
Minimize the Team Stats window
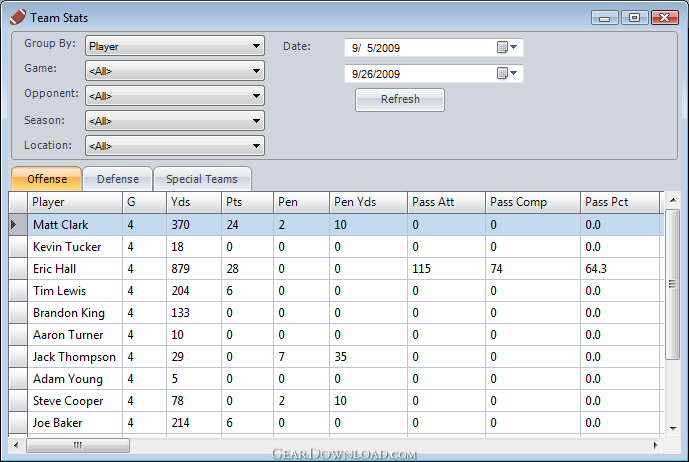pyautogui.click(x=605, y=18)
